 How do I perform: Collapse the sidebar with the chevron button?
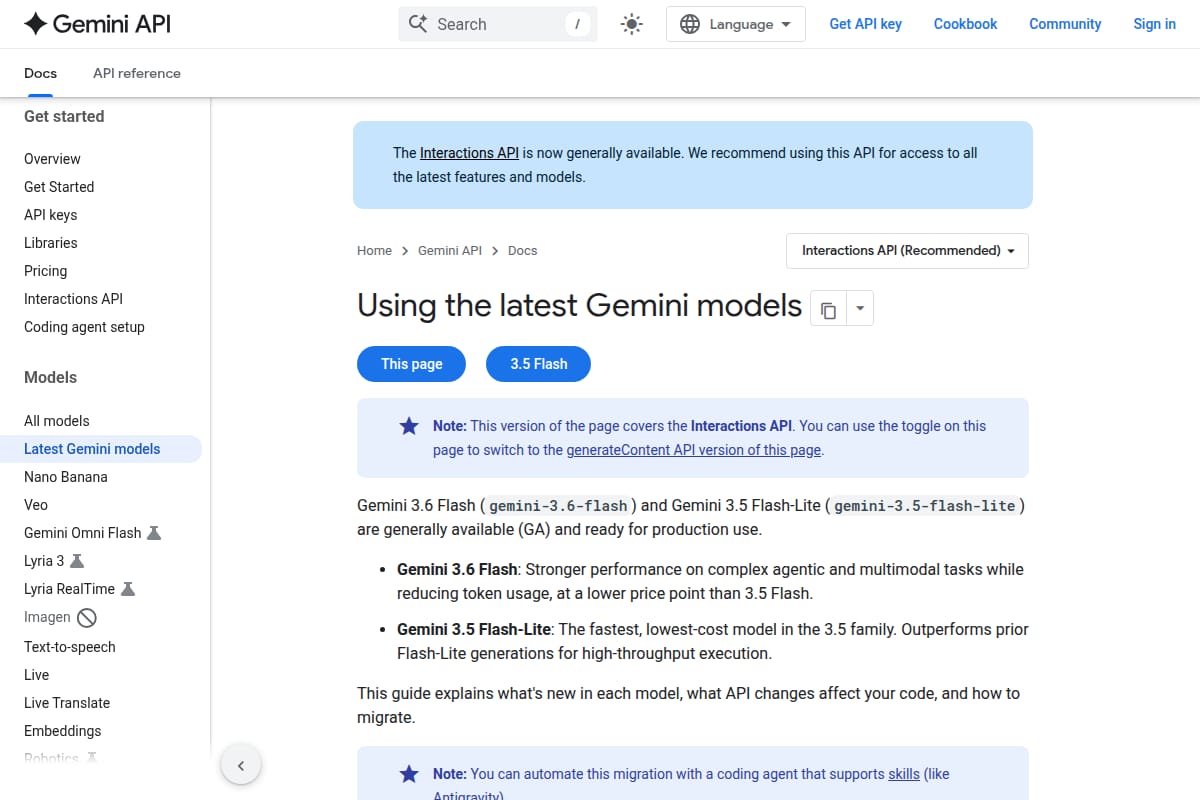[241, 766]
